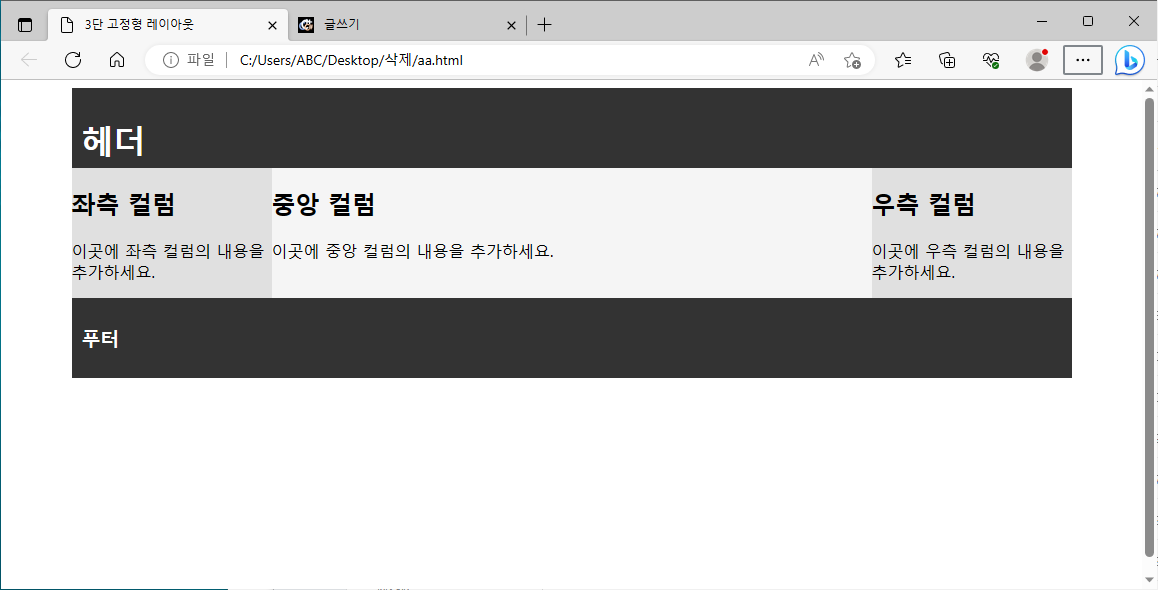Click the scrollbar down arrow
1158x590 pixels.
point(1149,579)
